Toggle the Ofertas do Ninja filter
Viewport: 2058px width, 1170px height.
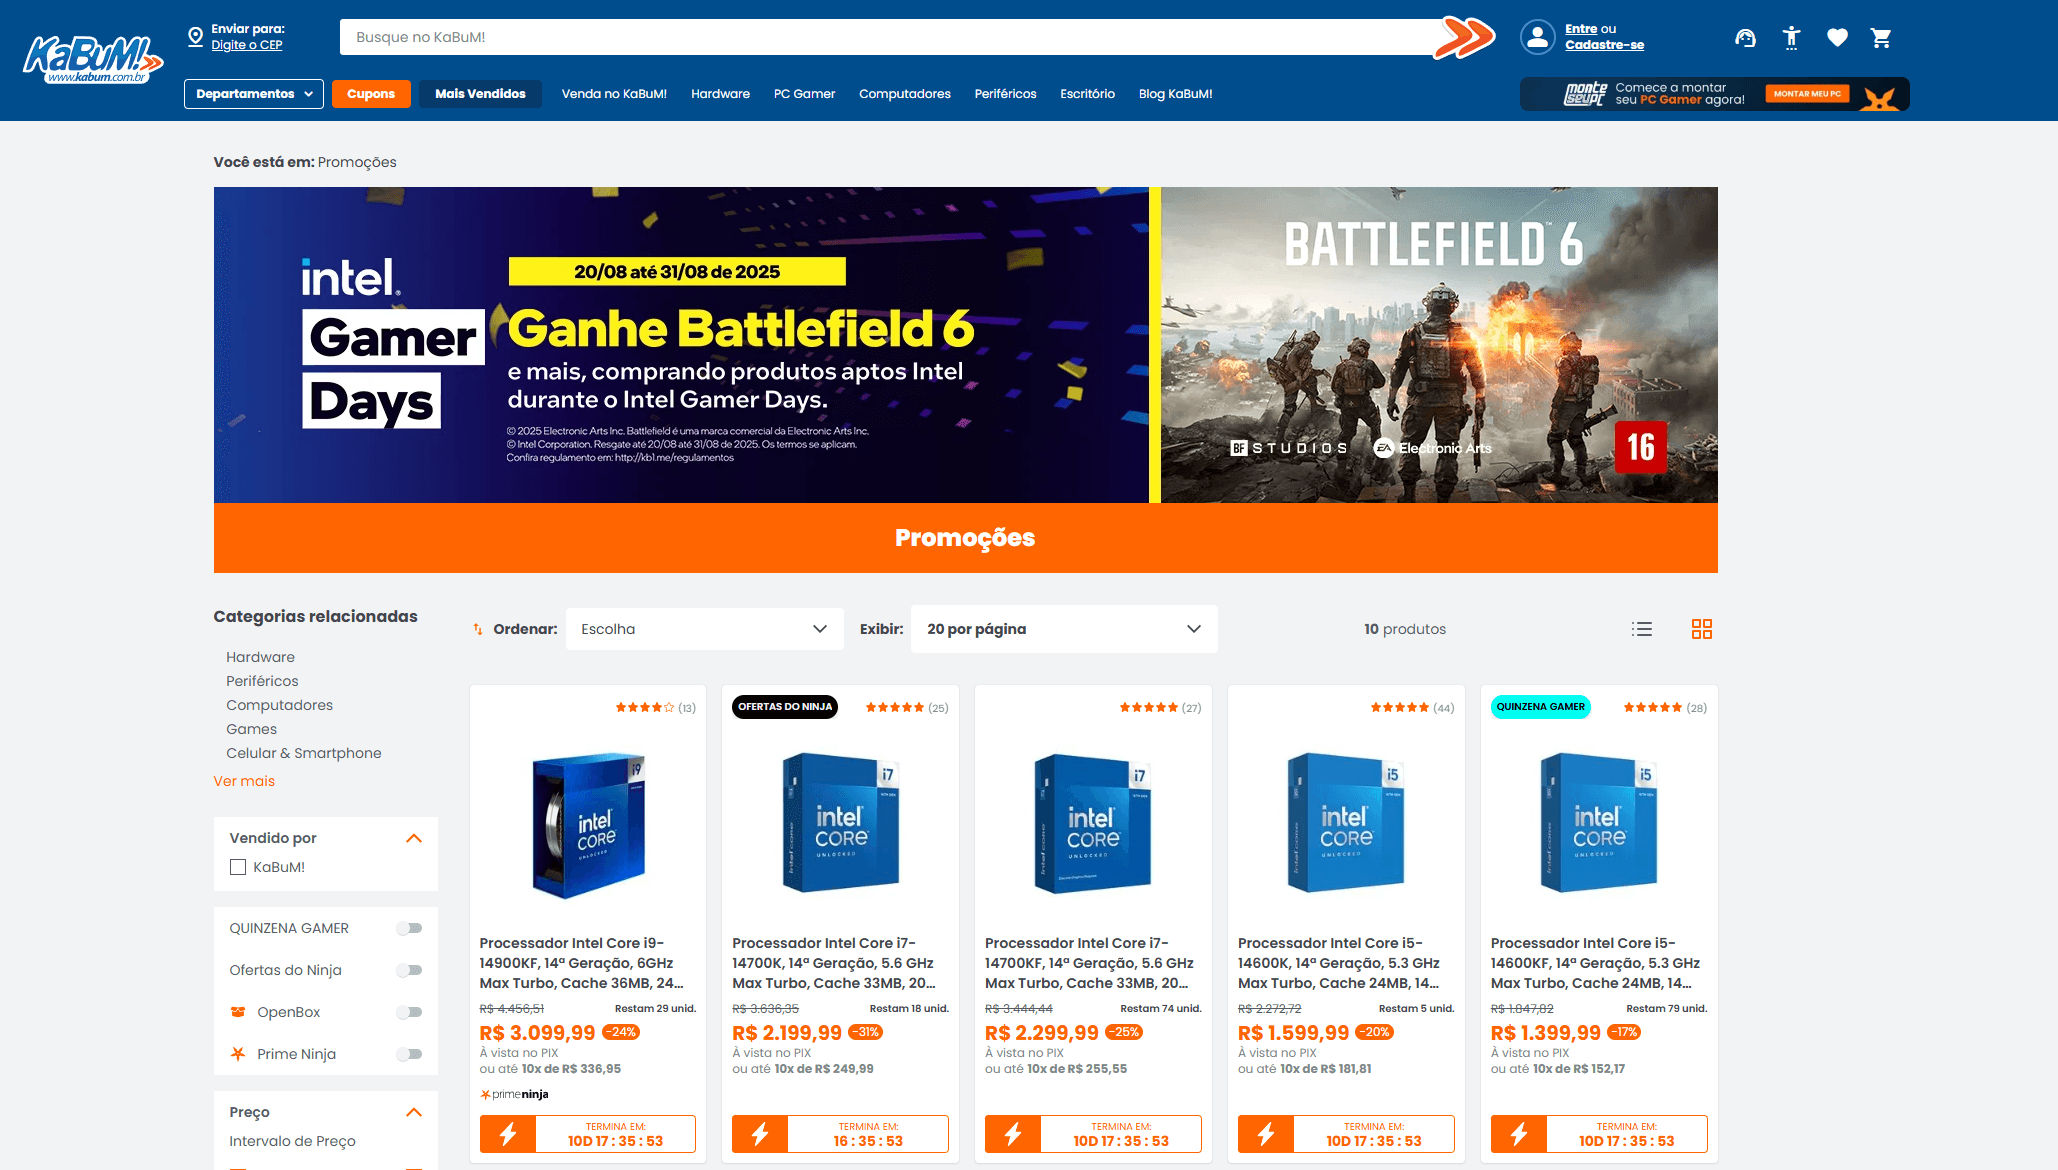[x=409, y=970]
